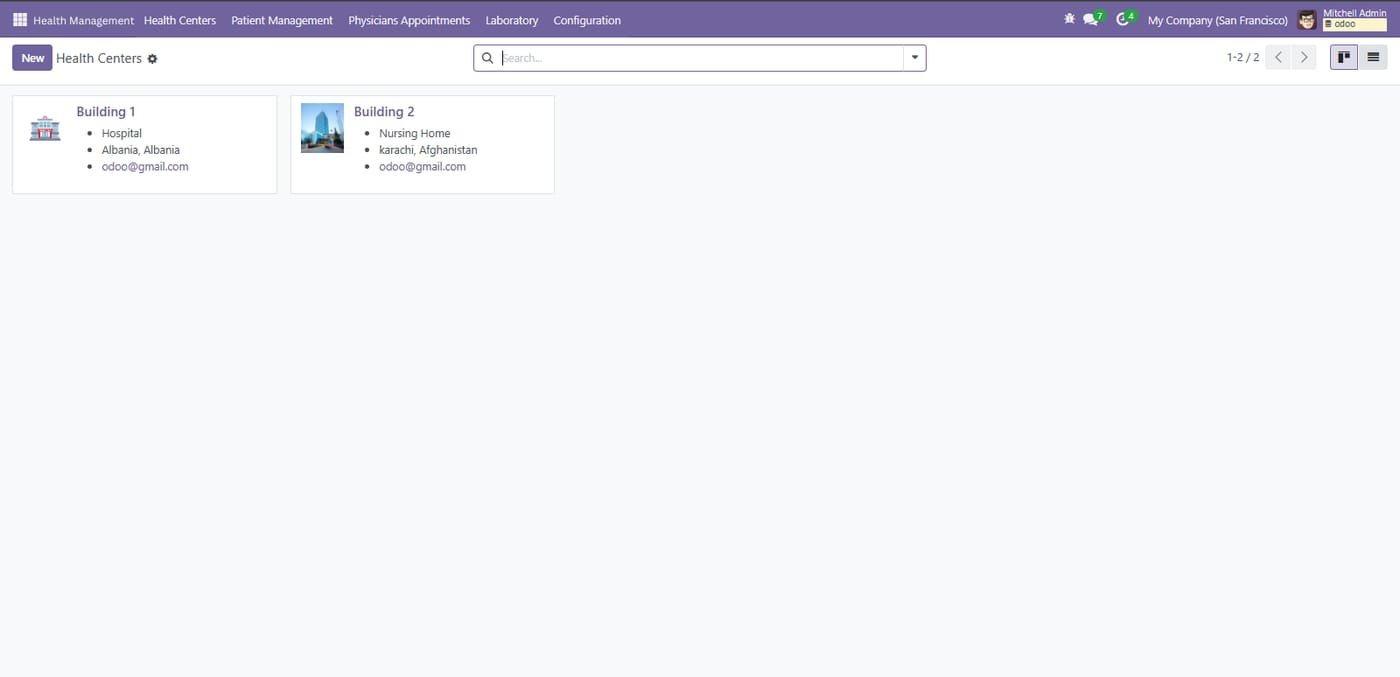Open the Physicians Appointments menu
Viewport: 1400px width, 677px height.
click(409, 20)
